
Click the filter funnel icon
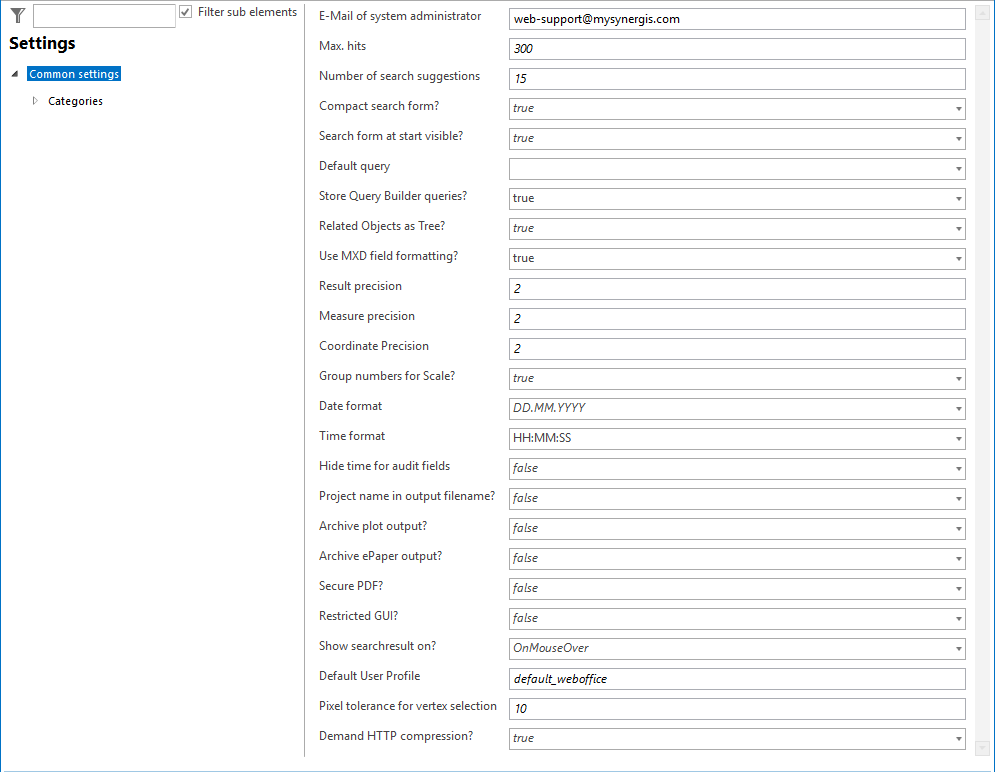(16, 15)
